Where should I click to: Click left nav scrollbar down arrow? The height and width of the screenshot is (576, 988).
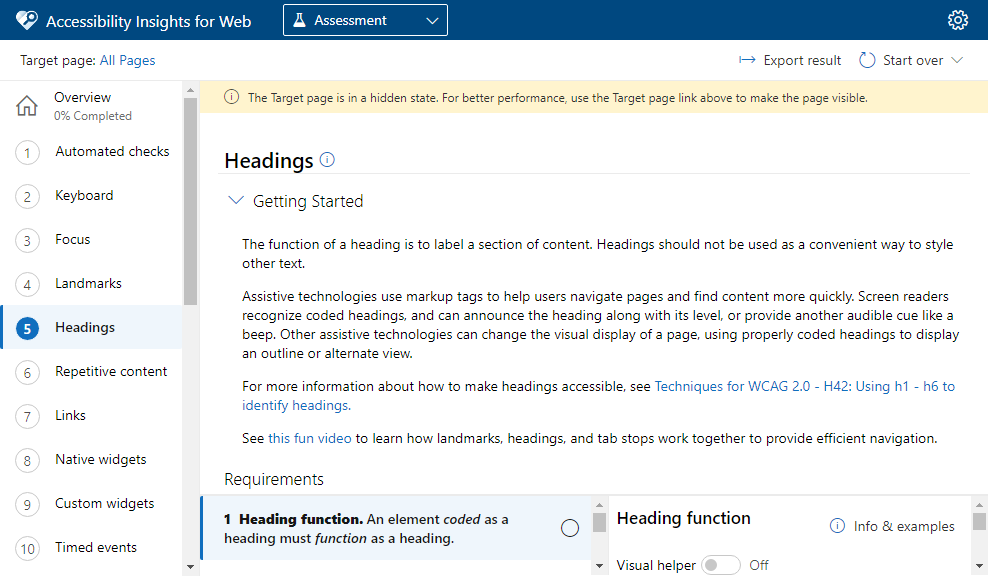pos(190,568)
